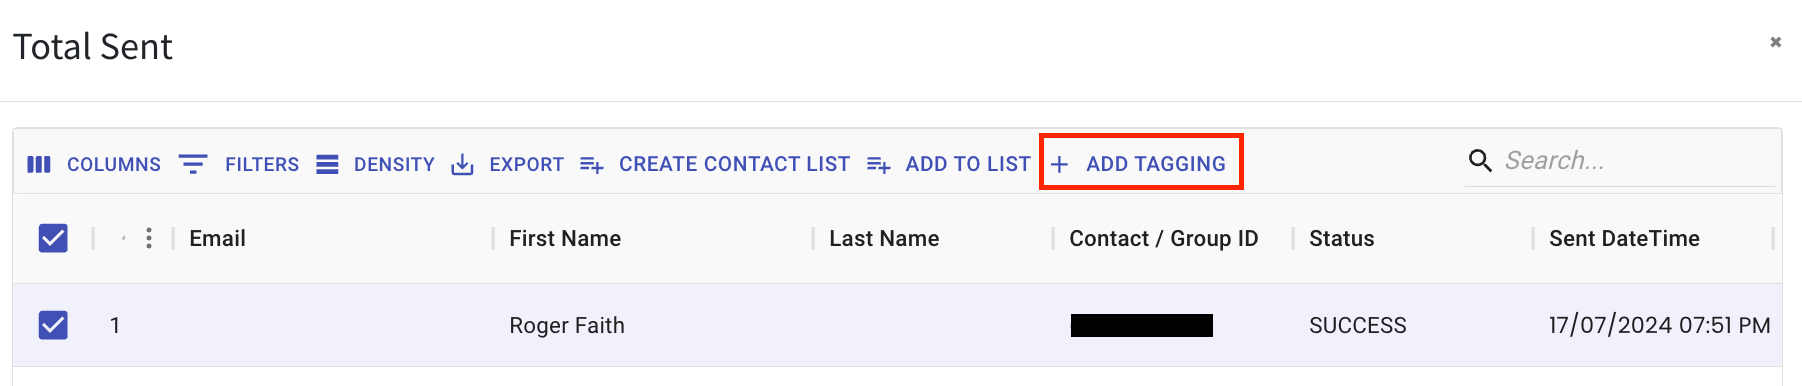Open the column menu three-dot icon

[149, 238]
